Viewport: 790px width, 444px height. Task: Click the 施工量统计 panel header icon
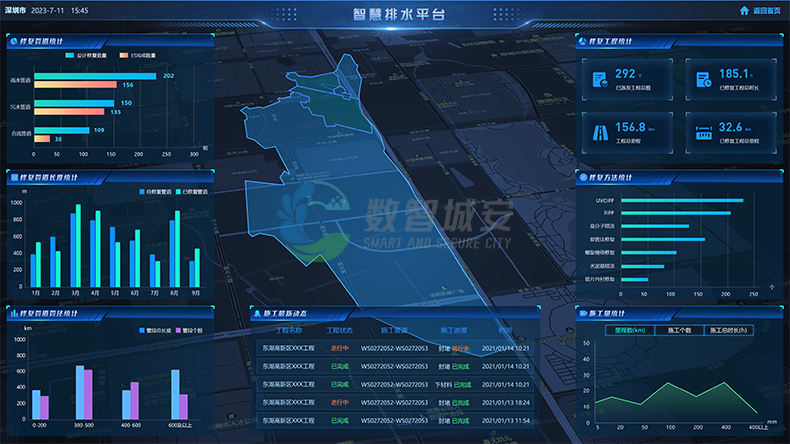click(584, 313)
